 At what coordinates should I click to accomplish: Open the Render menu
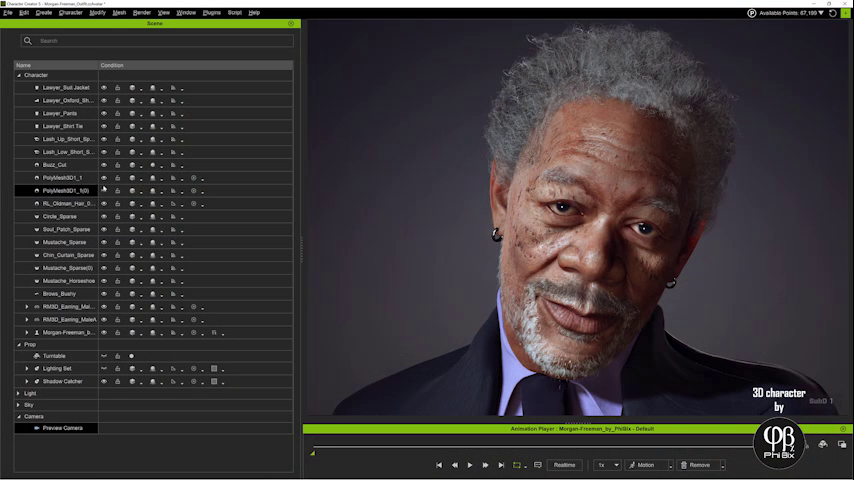(142, 13)
